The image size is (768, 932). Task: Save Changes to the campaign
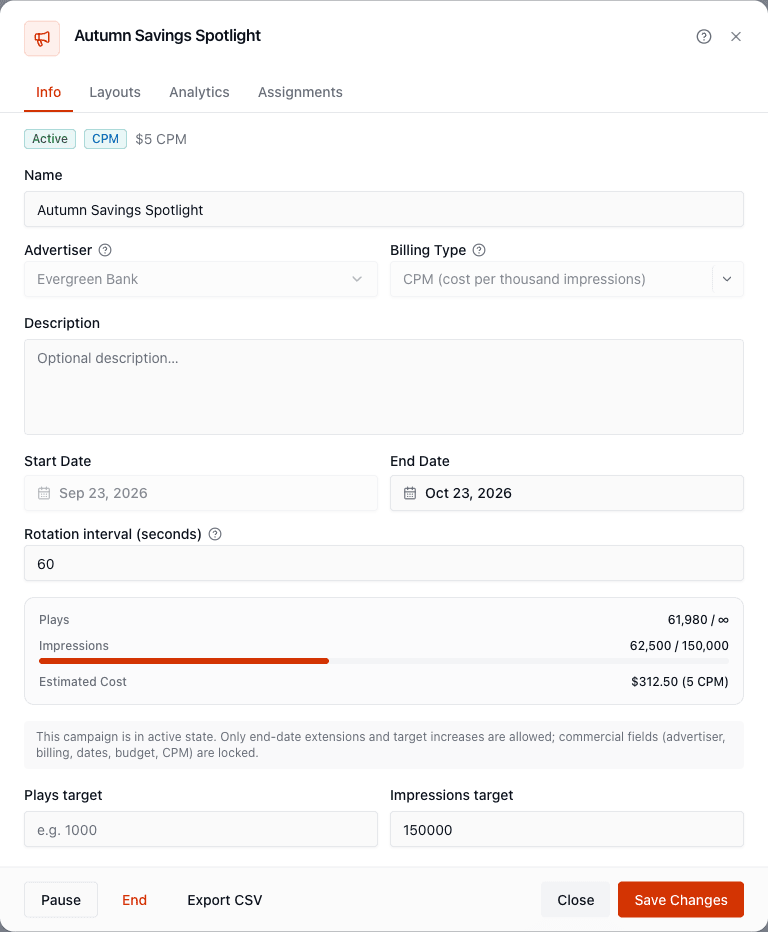pyautogui.click(x=681, y=900)
